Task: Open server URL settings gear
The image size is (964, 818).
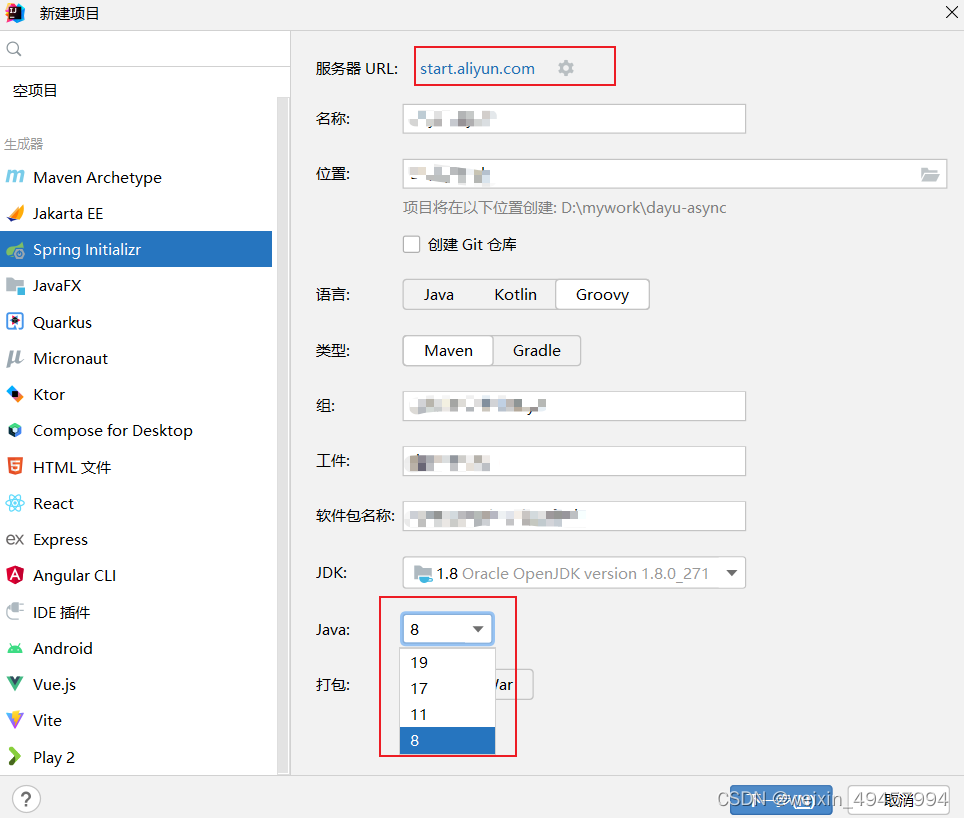Action: 566,68
